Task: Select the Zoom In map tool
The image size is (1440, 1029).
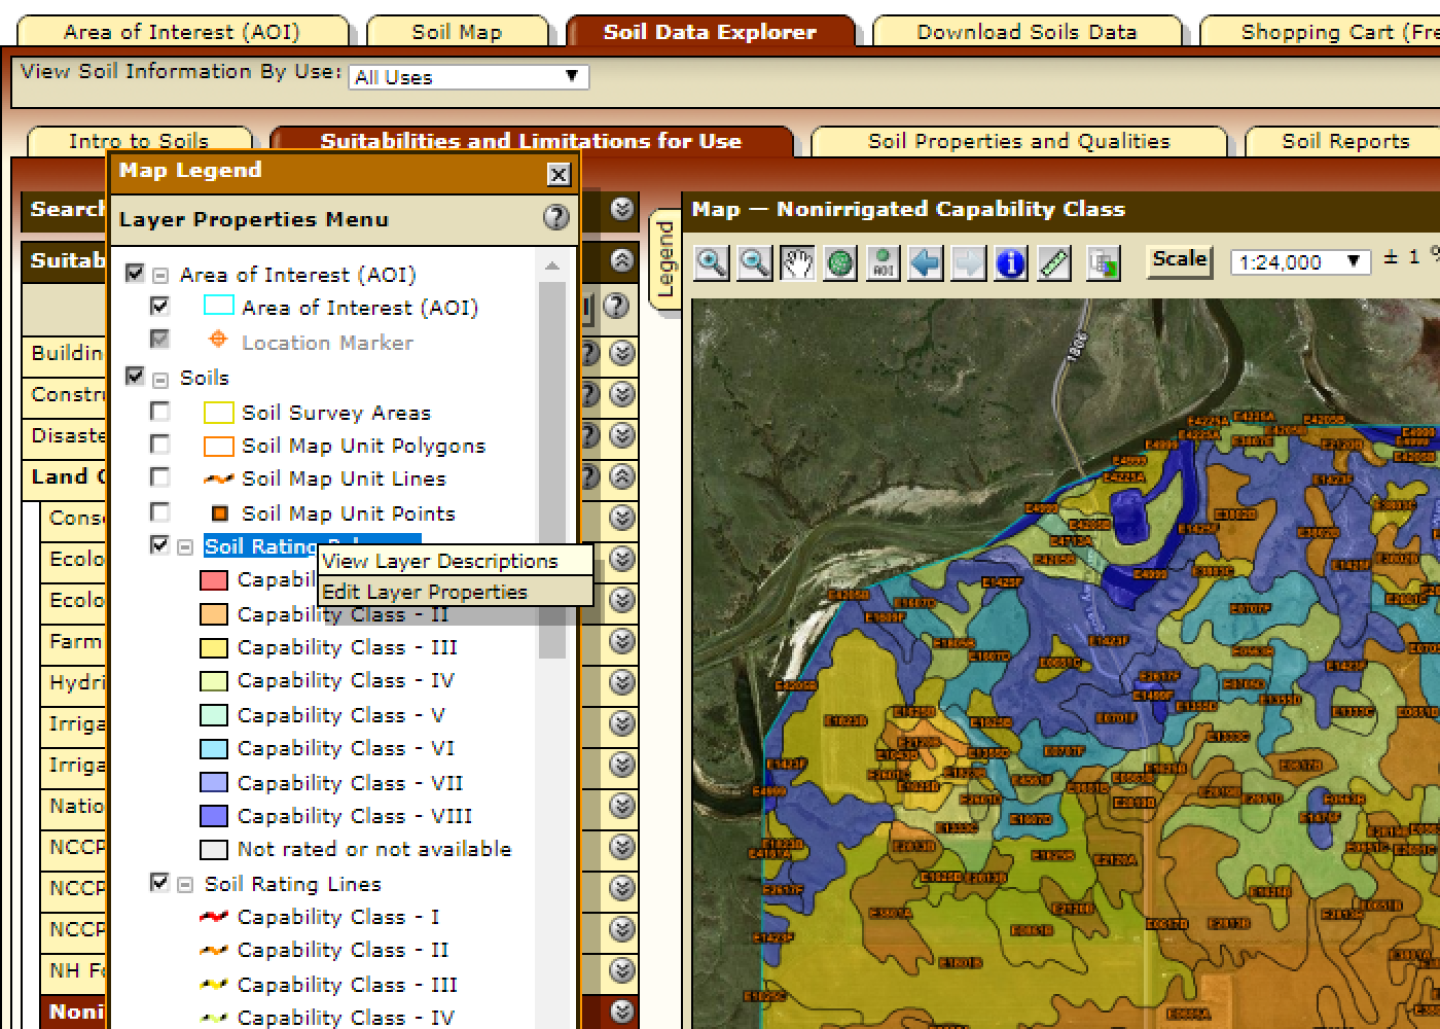Action: pyautogui.click(x=711, y=263)
